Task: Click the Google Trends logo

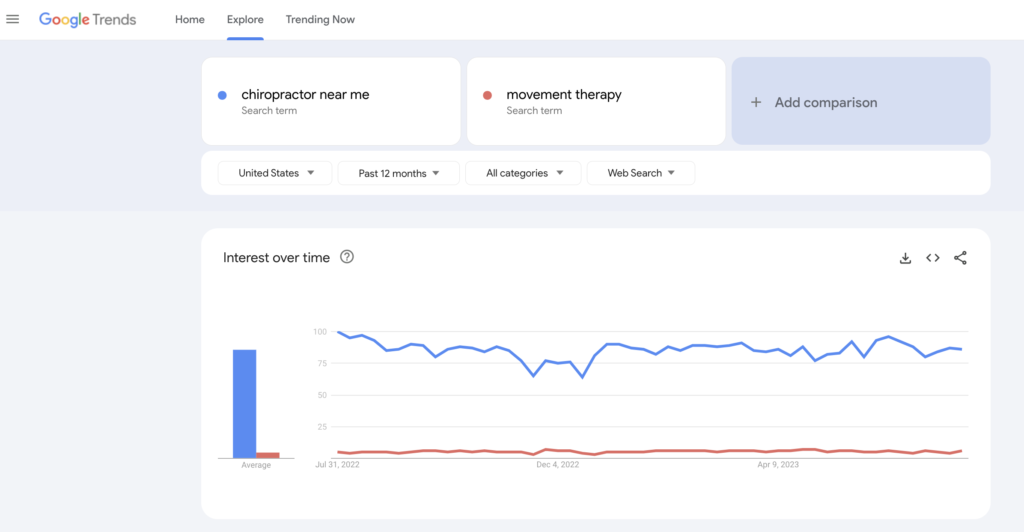Action: pyautogui.click(x=88, y=20)
